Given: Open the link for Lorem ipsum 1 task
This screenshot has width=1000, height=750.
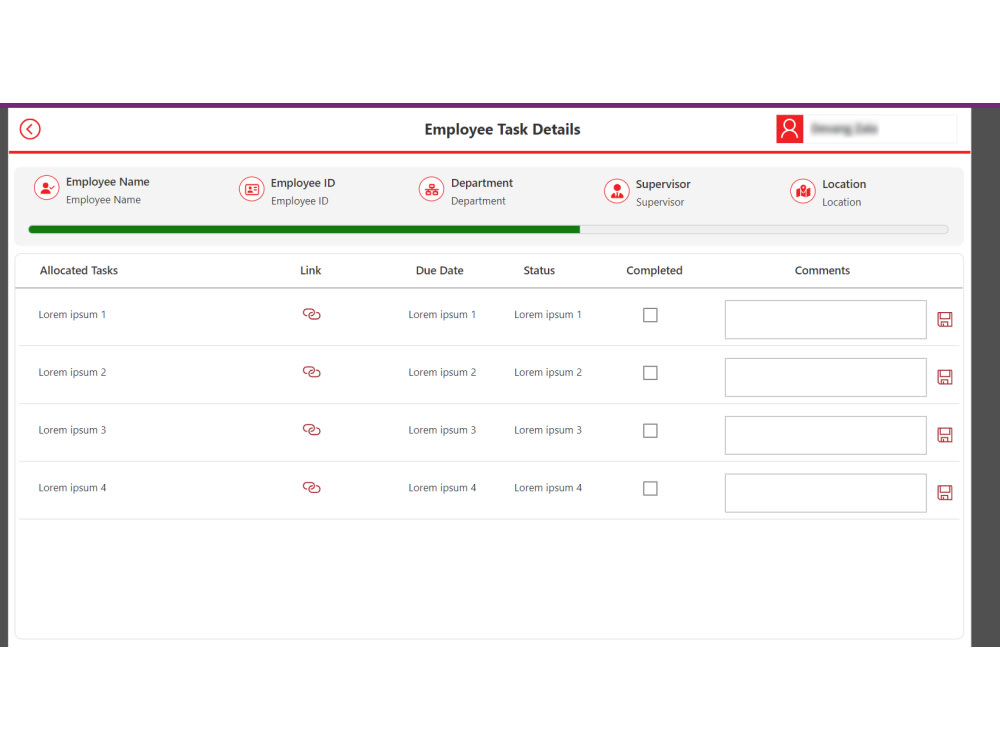Looking at the screenshot, I should [x=311, y=314].
